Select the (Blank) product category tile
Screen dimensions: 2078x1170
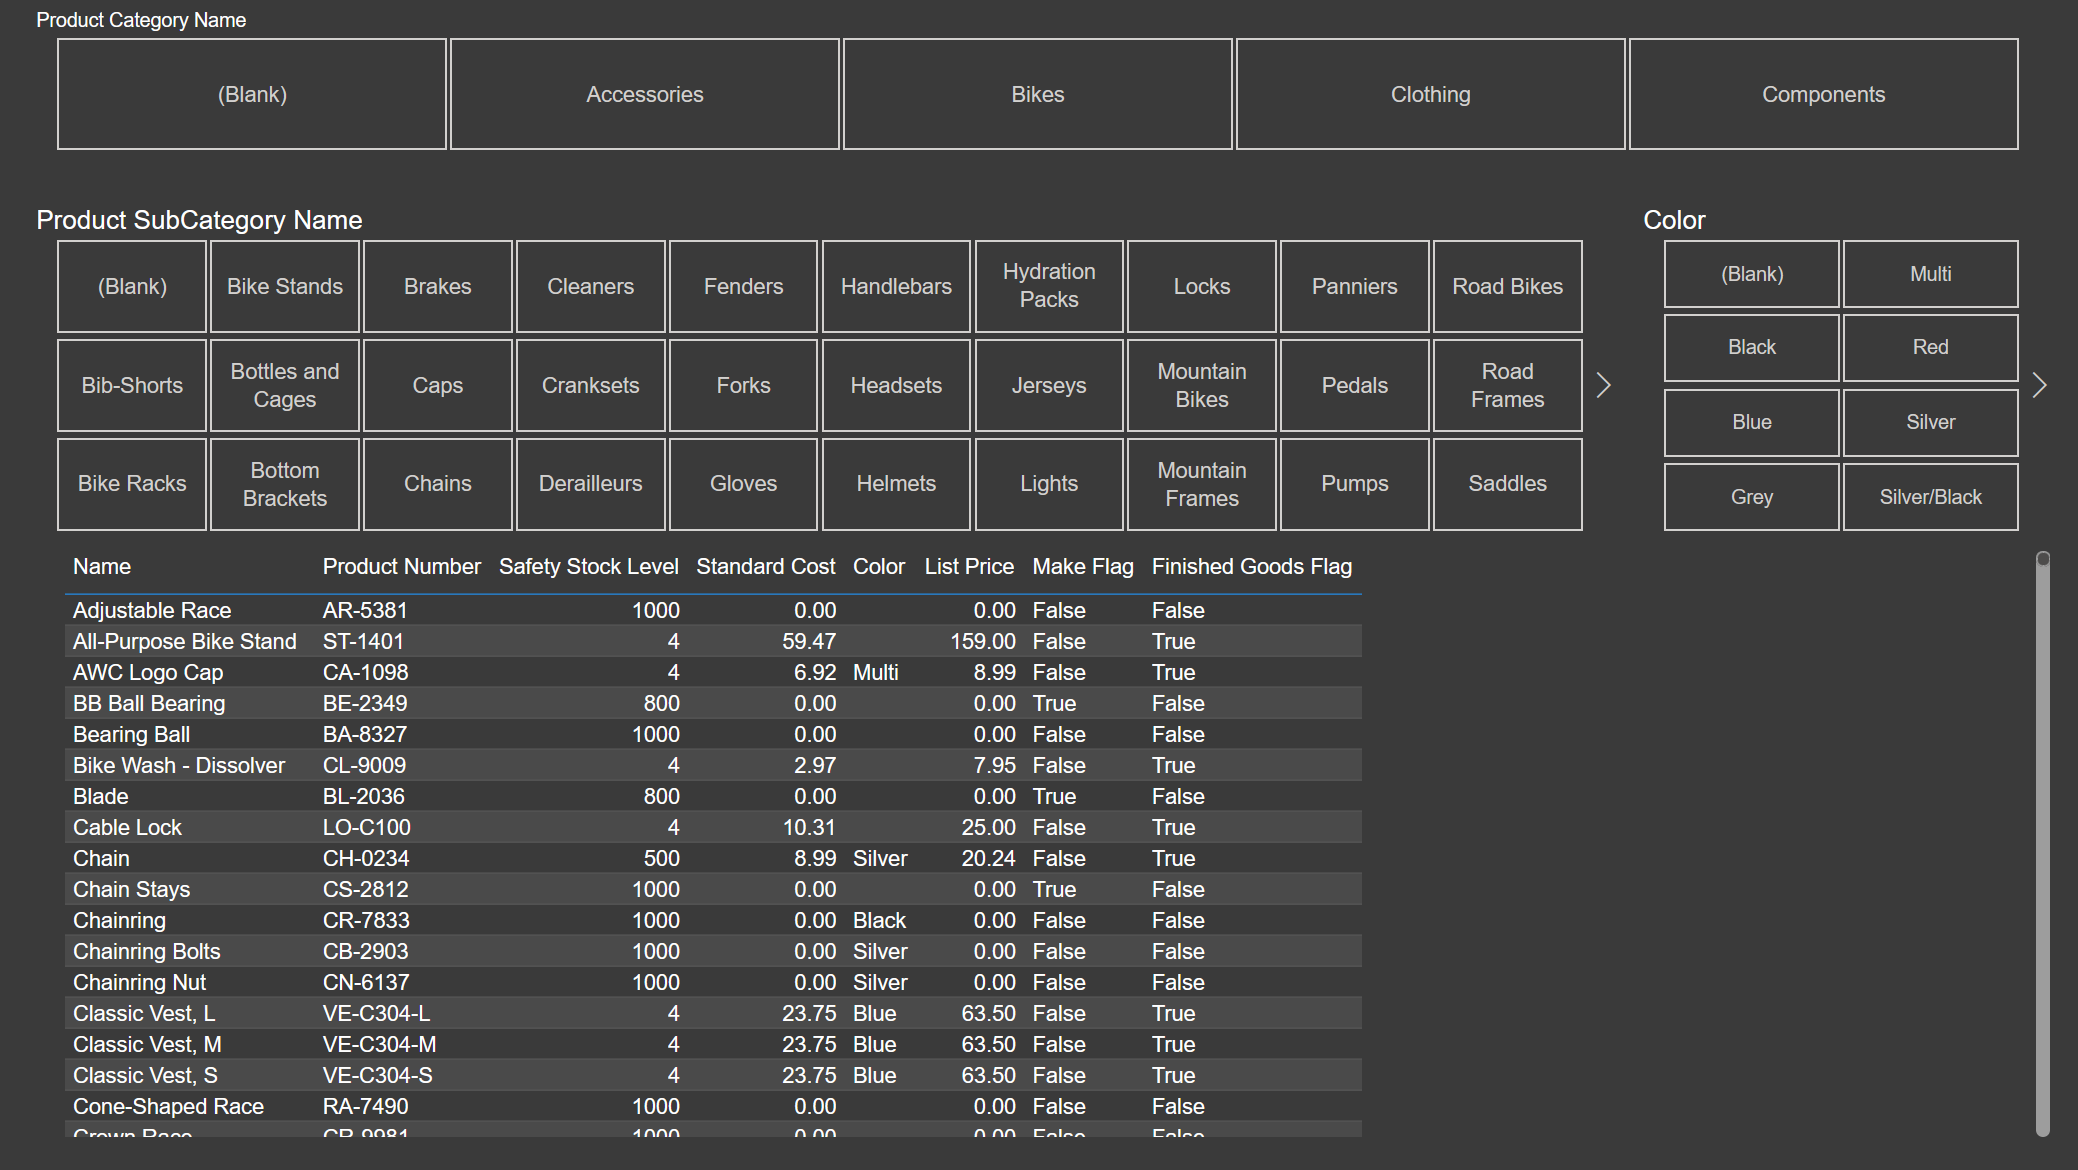point(252,94)
